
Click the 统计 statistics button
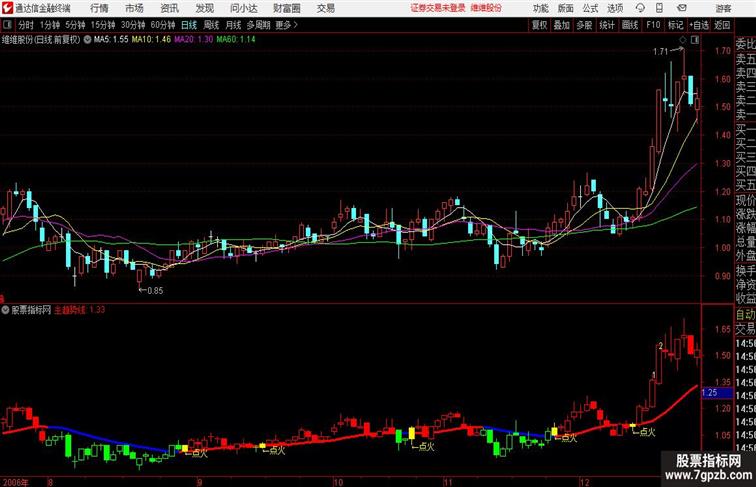point(607,25)
